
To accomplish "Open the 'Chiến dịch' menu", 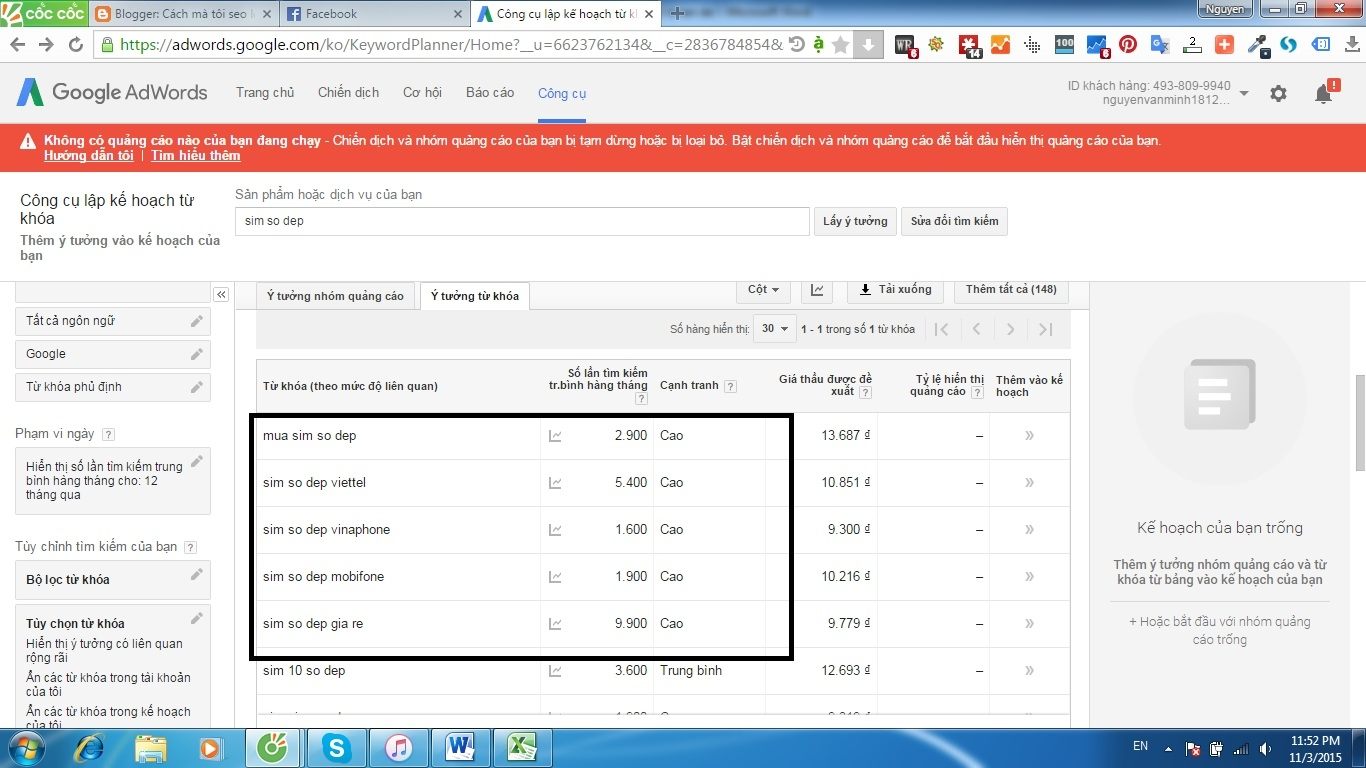I will point(349,92).
